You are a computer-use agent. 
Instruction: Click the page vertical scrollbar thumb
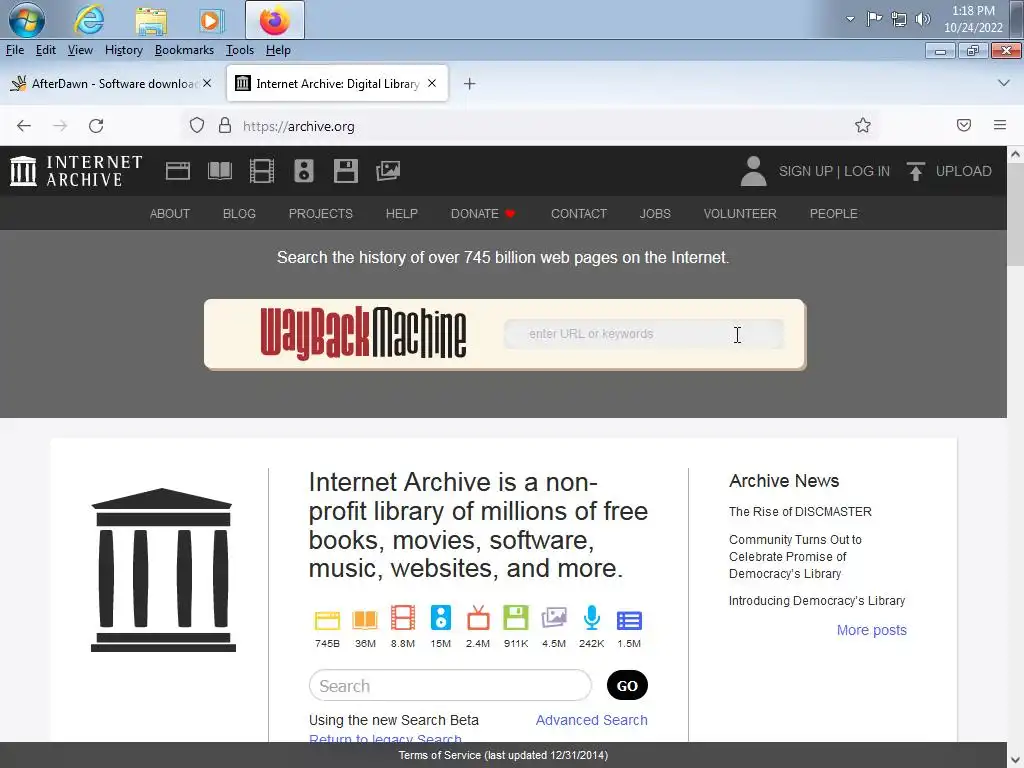tap(1015, 214)
